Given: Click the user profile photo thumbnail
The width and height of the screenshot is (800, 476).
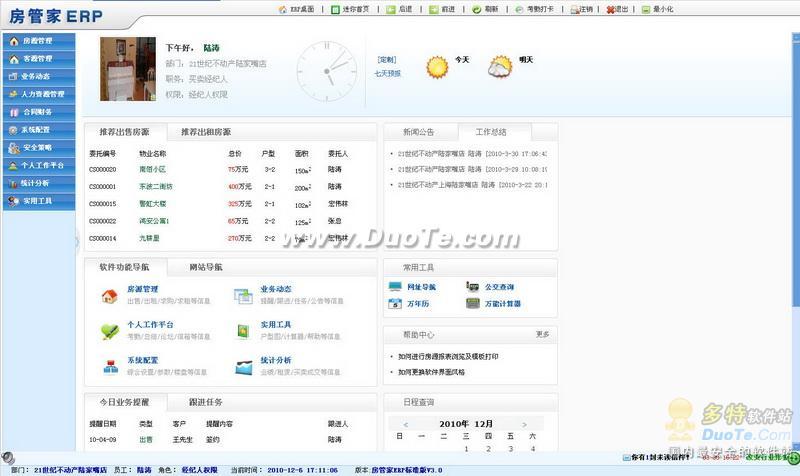Looking at the screenshot, I should pos(128,69).
